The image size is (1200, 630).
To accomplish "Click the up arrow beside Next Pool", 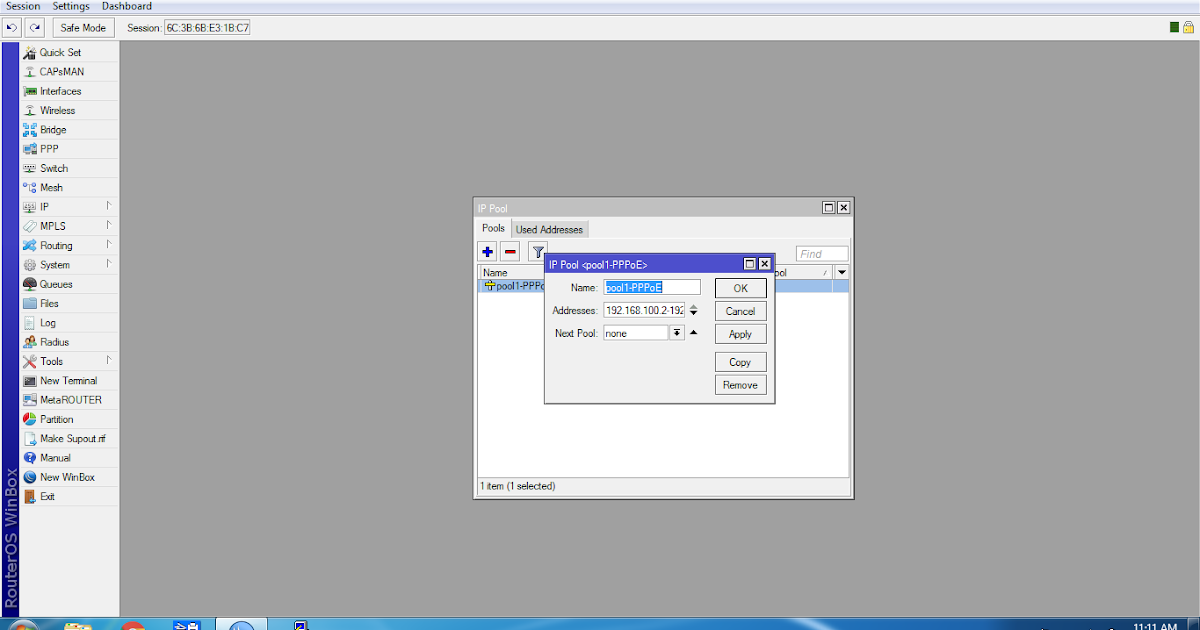I will [x=694, y=333].
